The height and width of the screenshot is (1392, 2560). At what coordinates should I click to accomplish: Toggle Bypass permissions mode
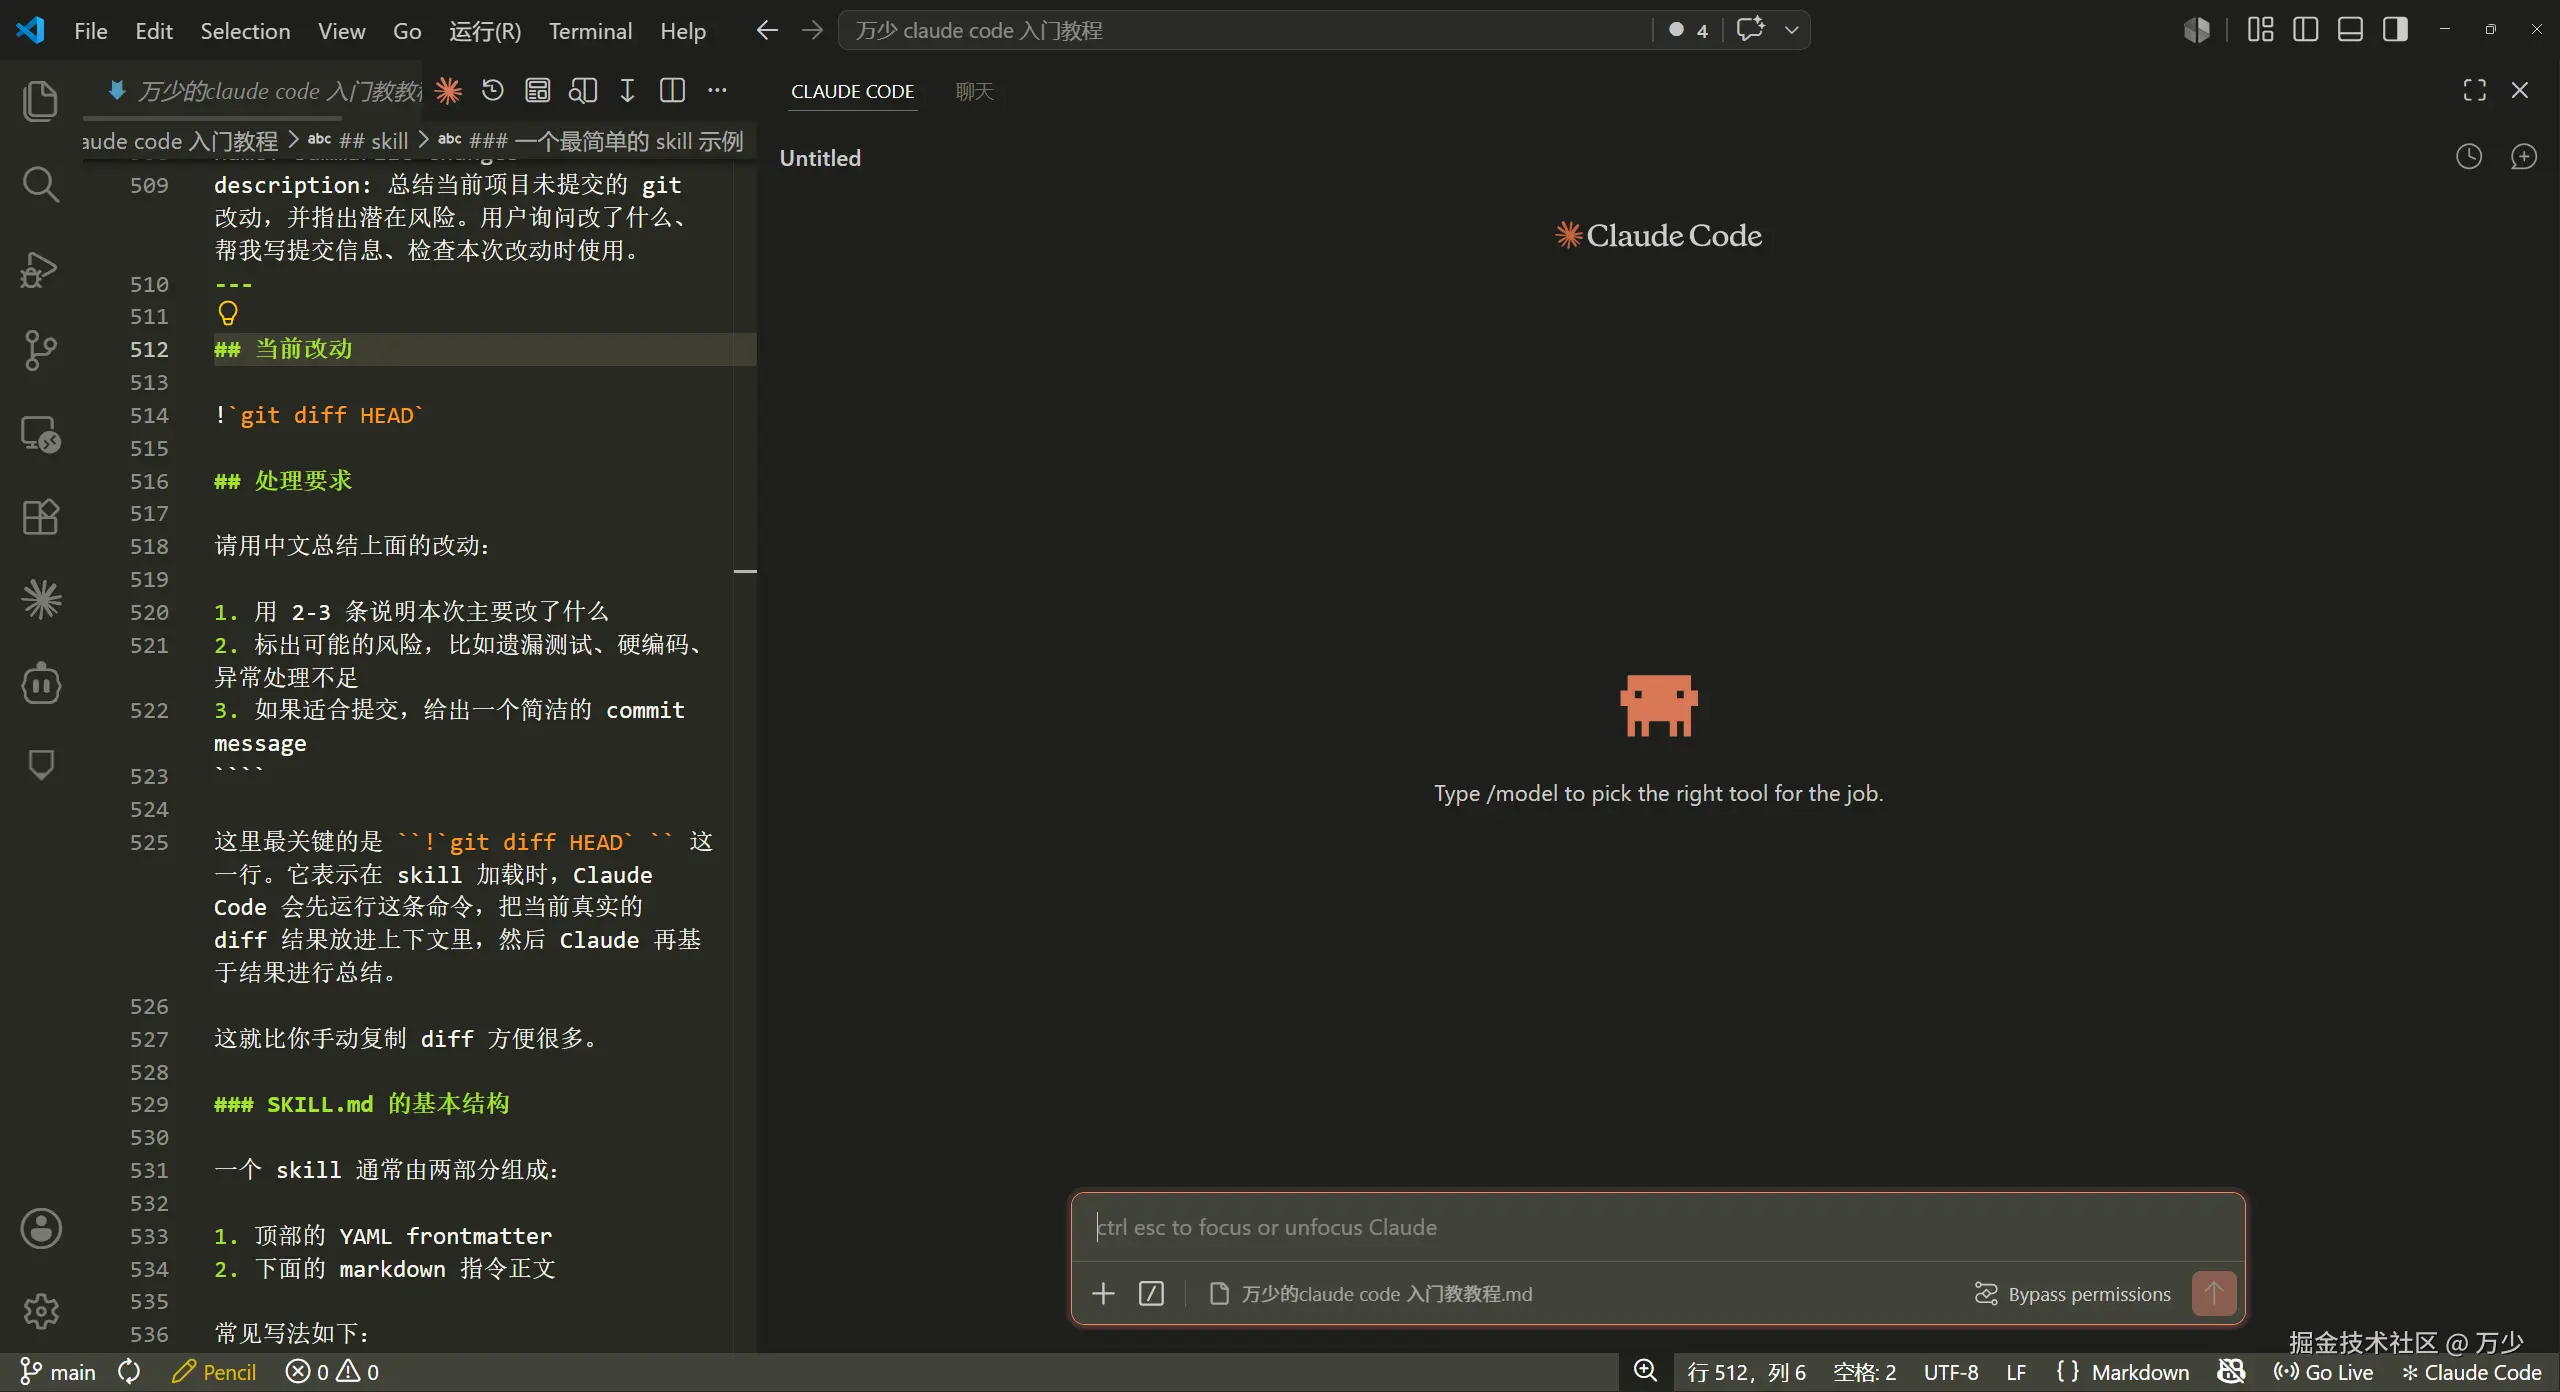[2073, 1294]
